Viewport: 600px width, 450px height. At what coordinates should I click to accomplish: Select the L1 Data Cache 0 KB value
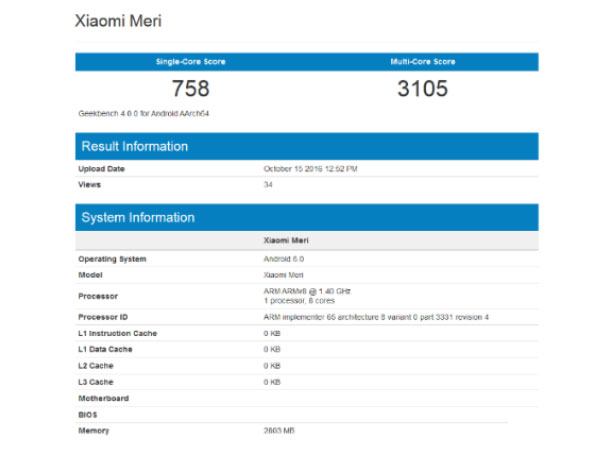coord(272,349)
